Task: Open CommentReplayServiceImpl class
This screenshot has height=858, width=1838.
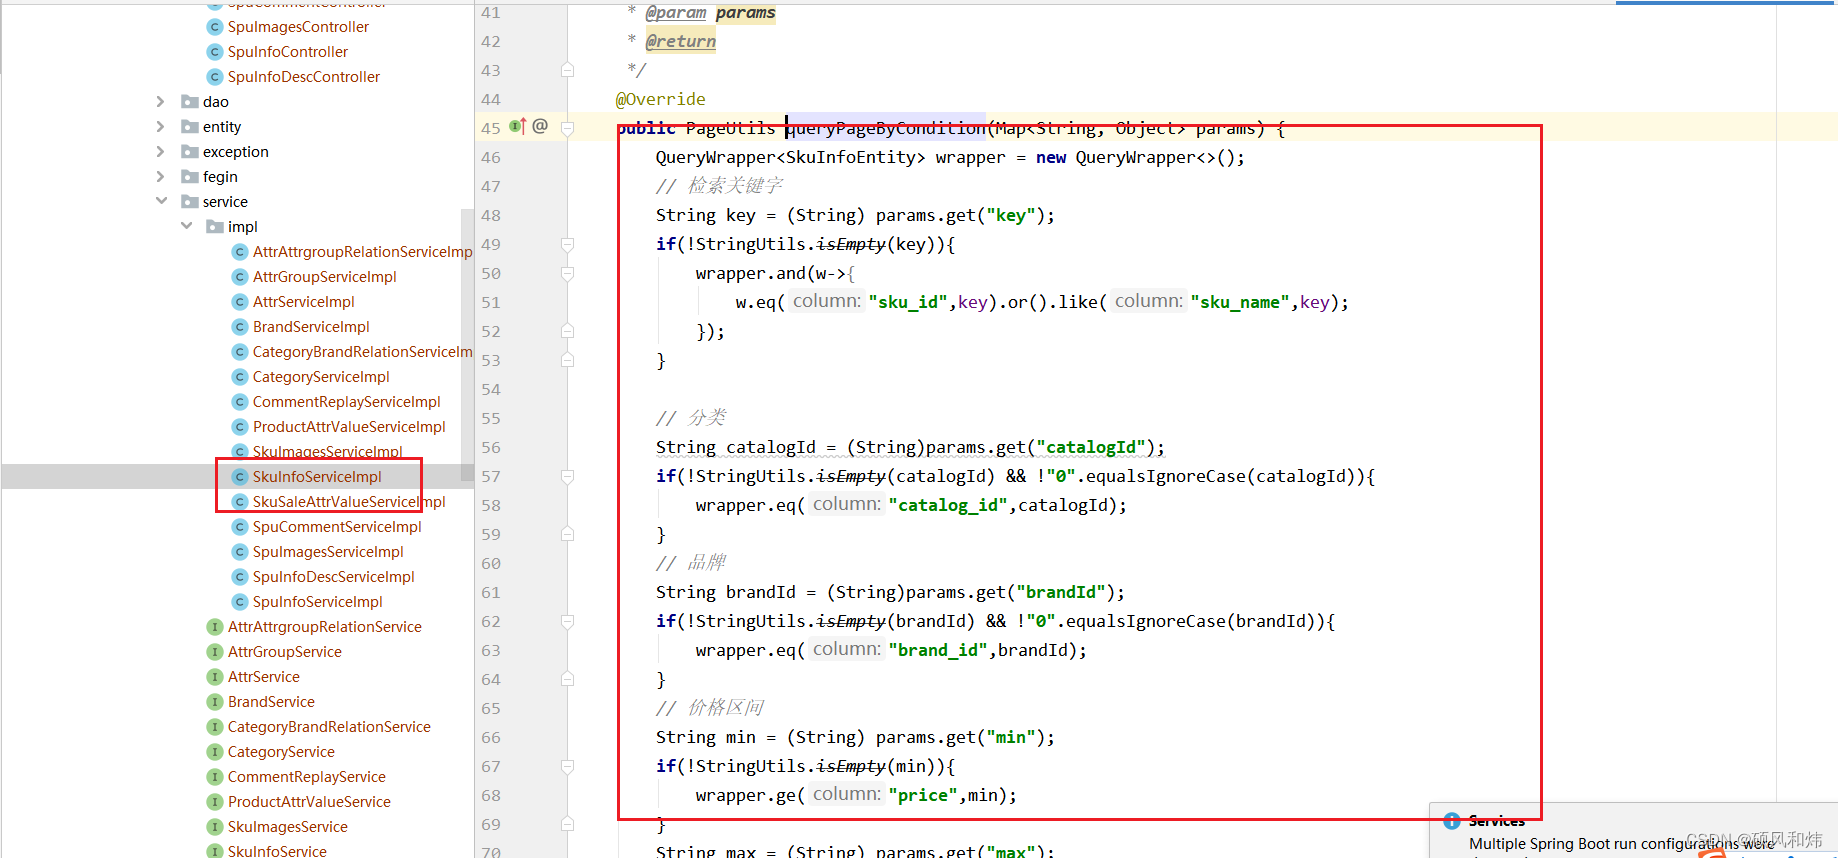Action: (x=346, y=402)
